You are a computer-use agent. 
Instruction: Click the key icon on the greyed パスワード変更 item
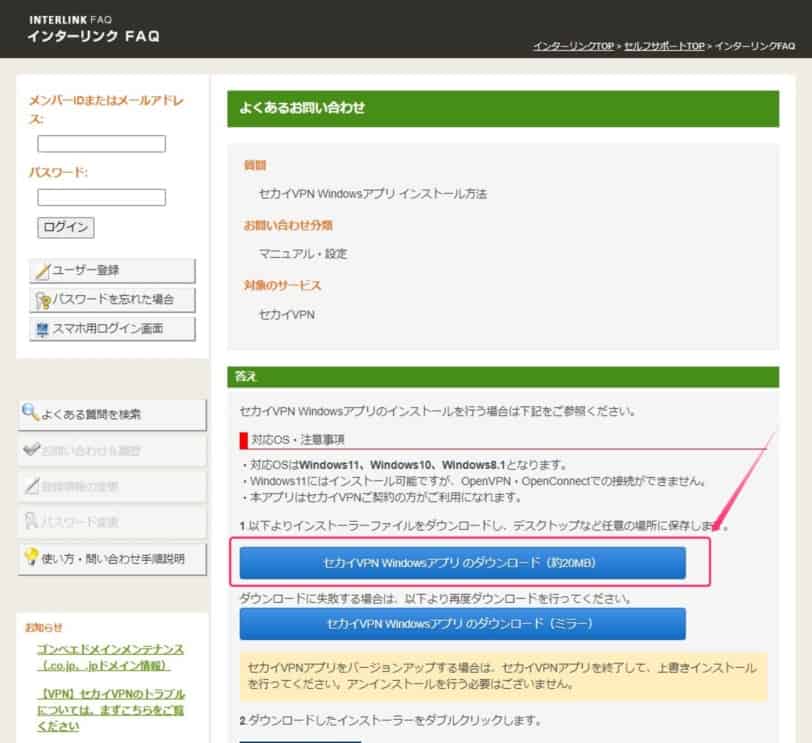(31, 521)
